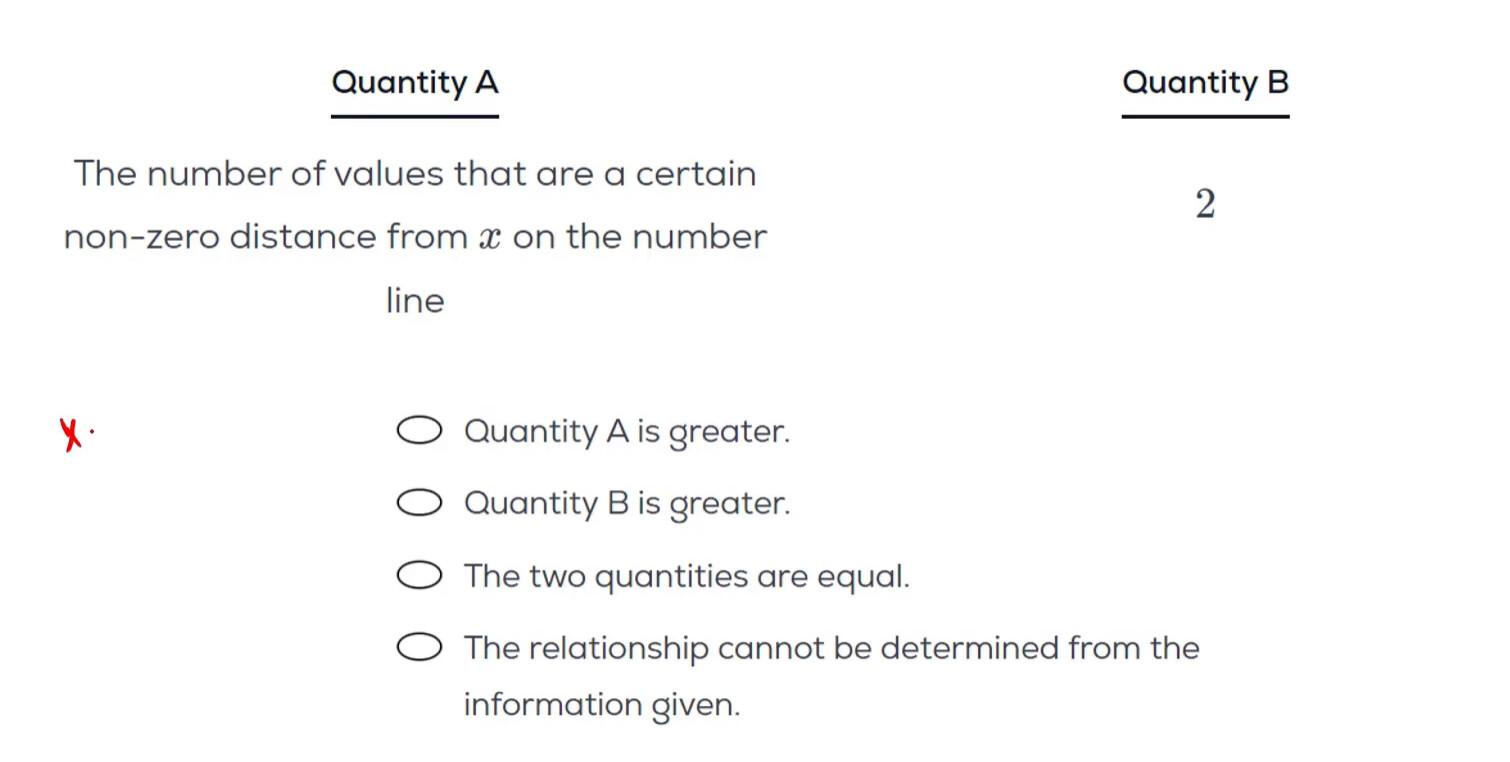Image resolution: width=1510 pixels, height=762 pixels.
Task: Click the "Quantity B" column heading
Action: [x=1205, y=82]
